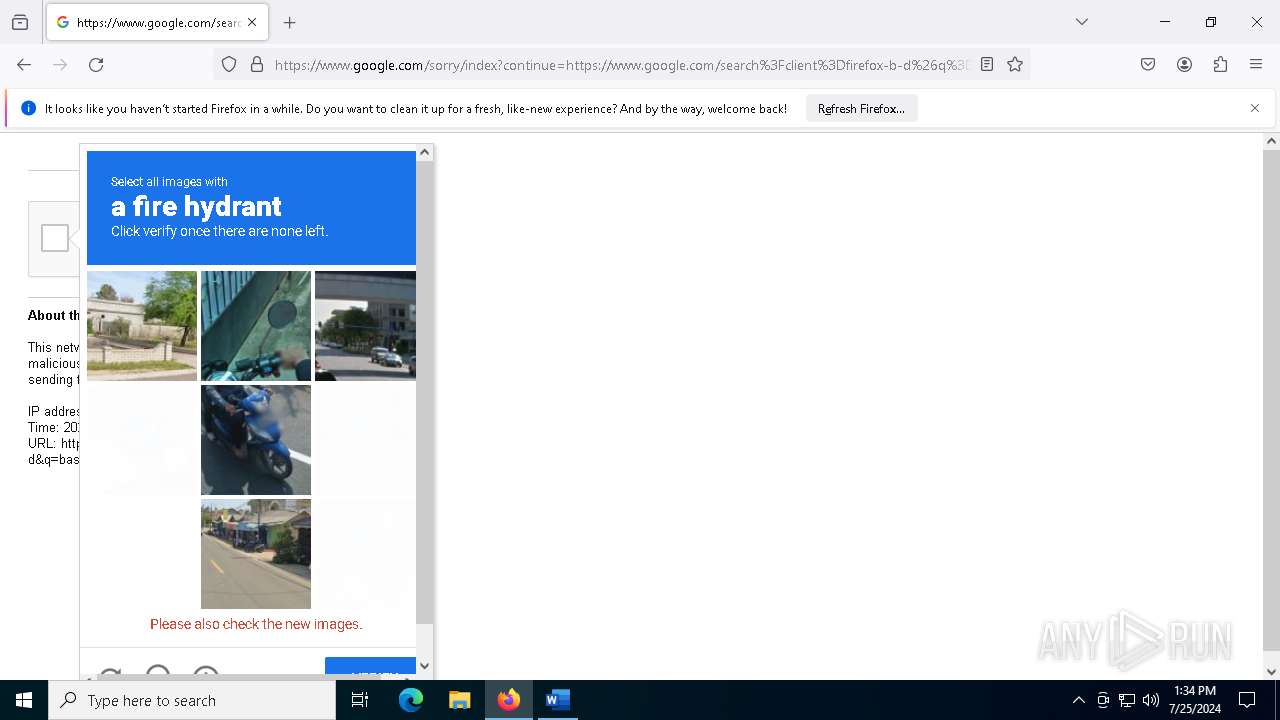Open Task View on the taskbar
1280x720 pixels.
tap(360, 700)
